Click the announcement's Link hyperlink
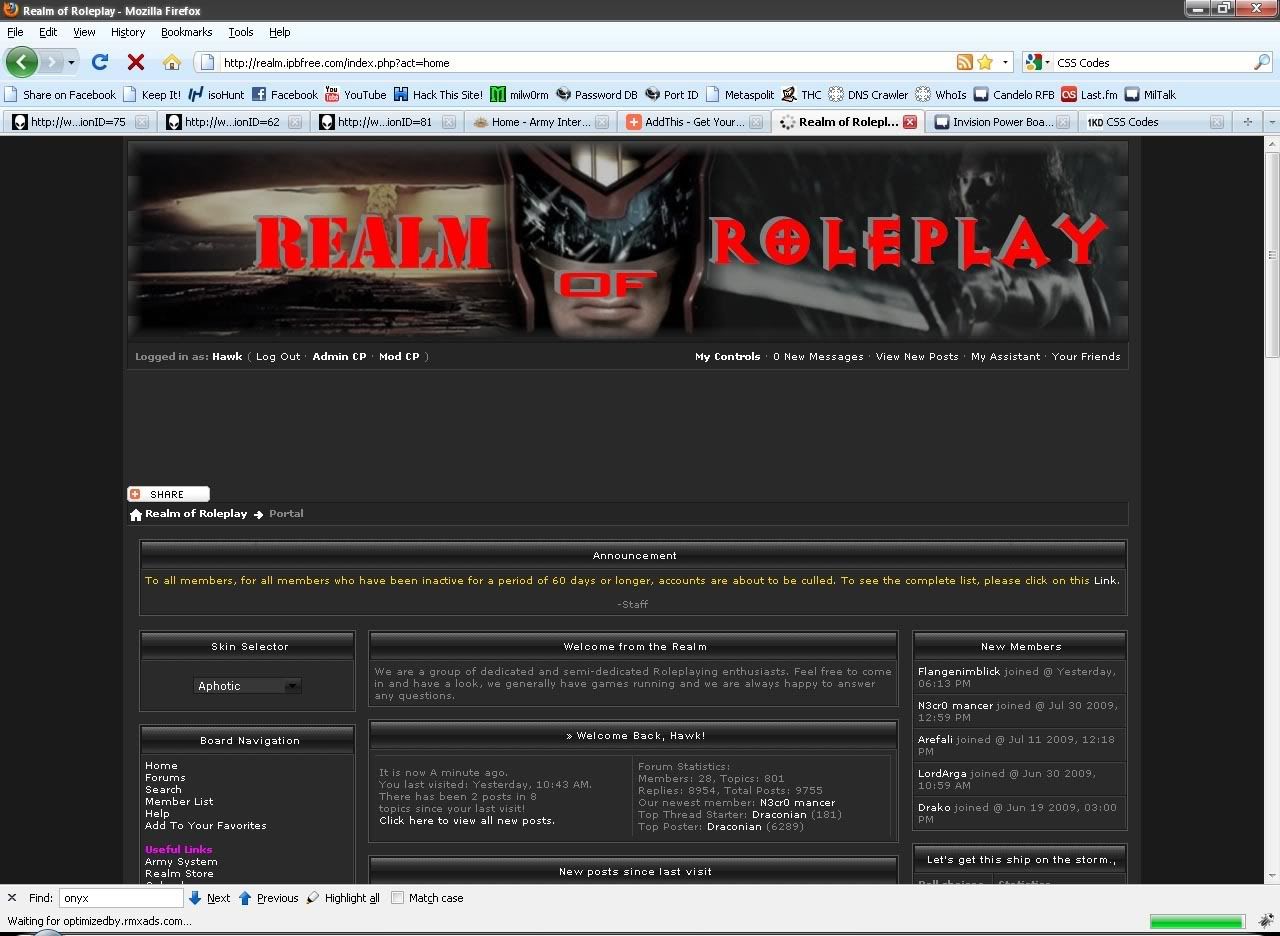 click(x=1105, y=581)
